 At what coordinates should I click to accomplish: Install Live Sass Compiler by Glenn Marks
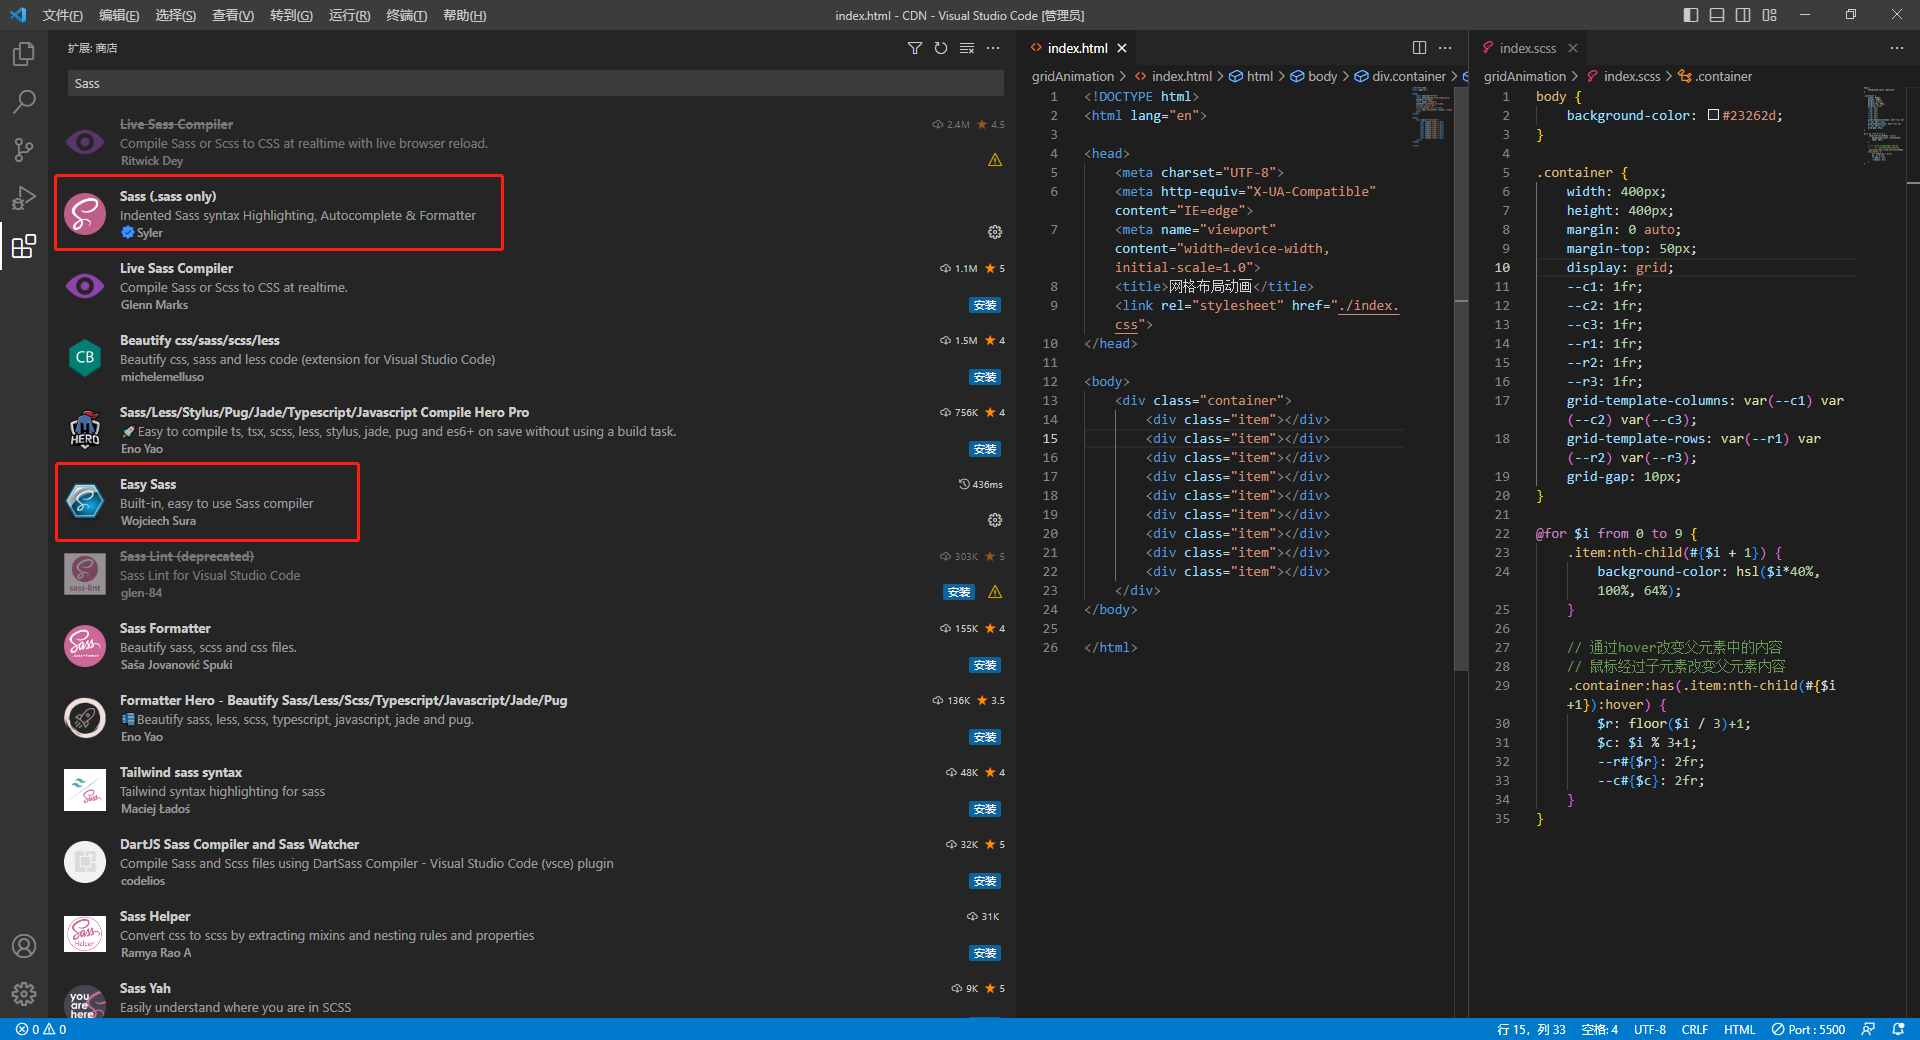coord(985,305)
